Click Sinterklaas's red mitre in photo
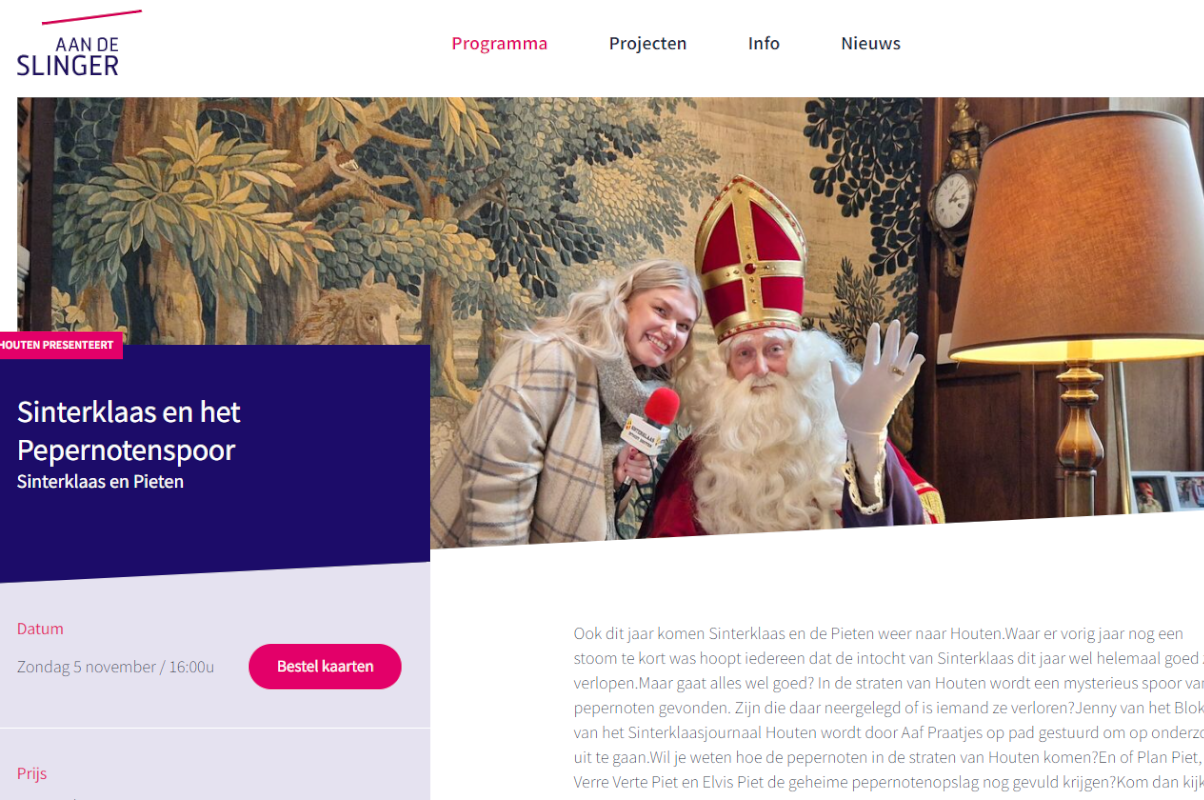The image size is (1204, 800). [750, 257]
